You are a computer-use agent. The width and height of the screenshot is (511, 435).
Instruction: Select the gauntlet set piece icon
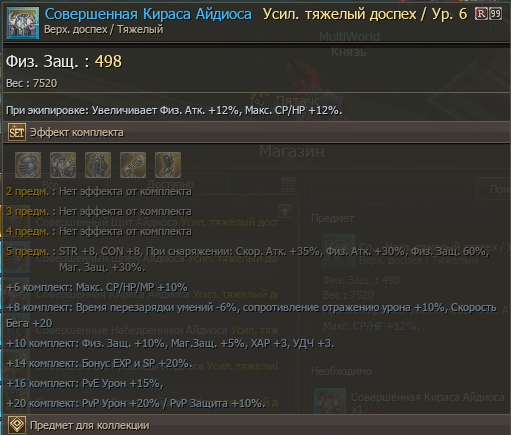click(133, 165)
